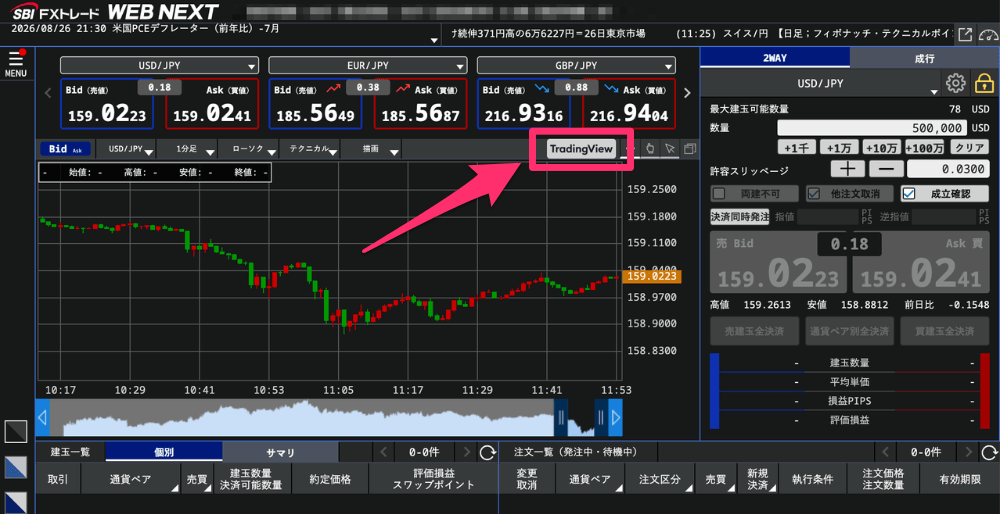Image resolution: width=1000 pixels, height=514 pixels.
Task: Select the hand pan tool in chart
Action: tap(651, 149)
